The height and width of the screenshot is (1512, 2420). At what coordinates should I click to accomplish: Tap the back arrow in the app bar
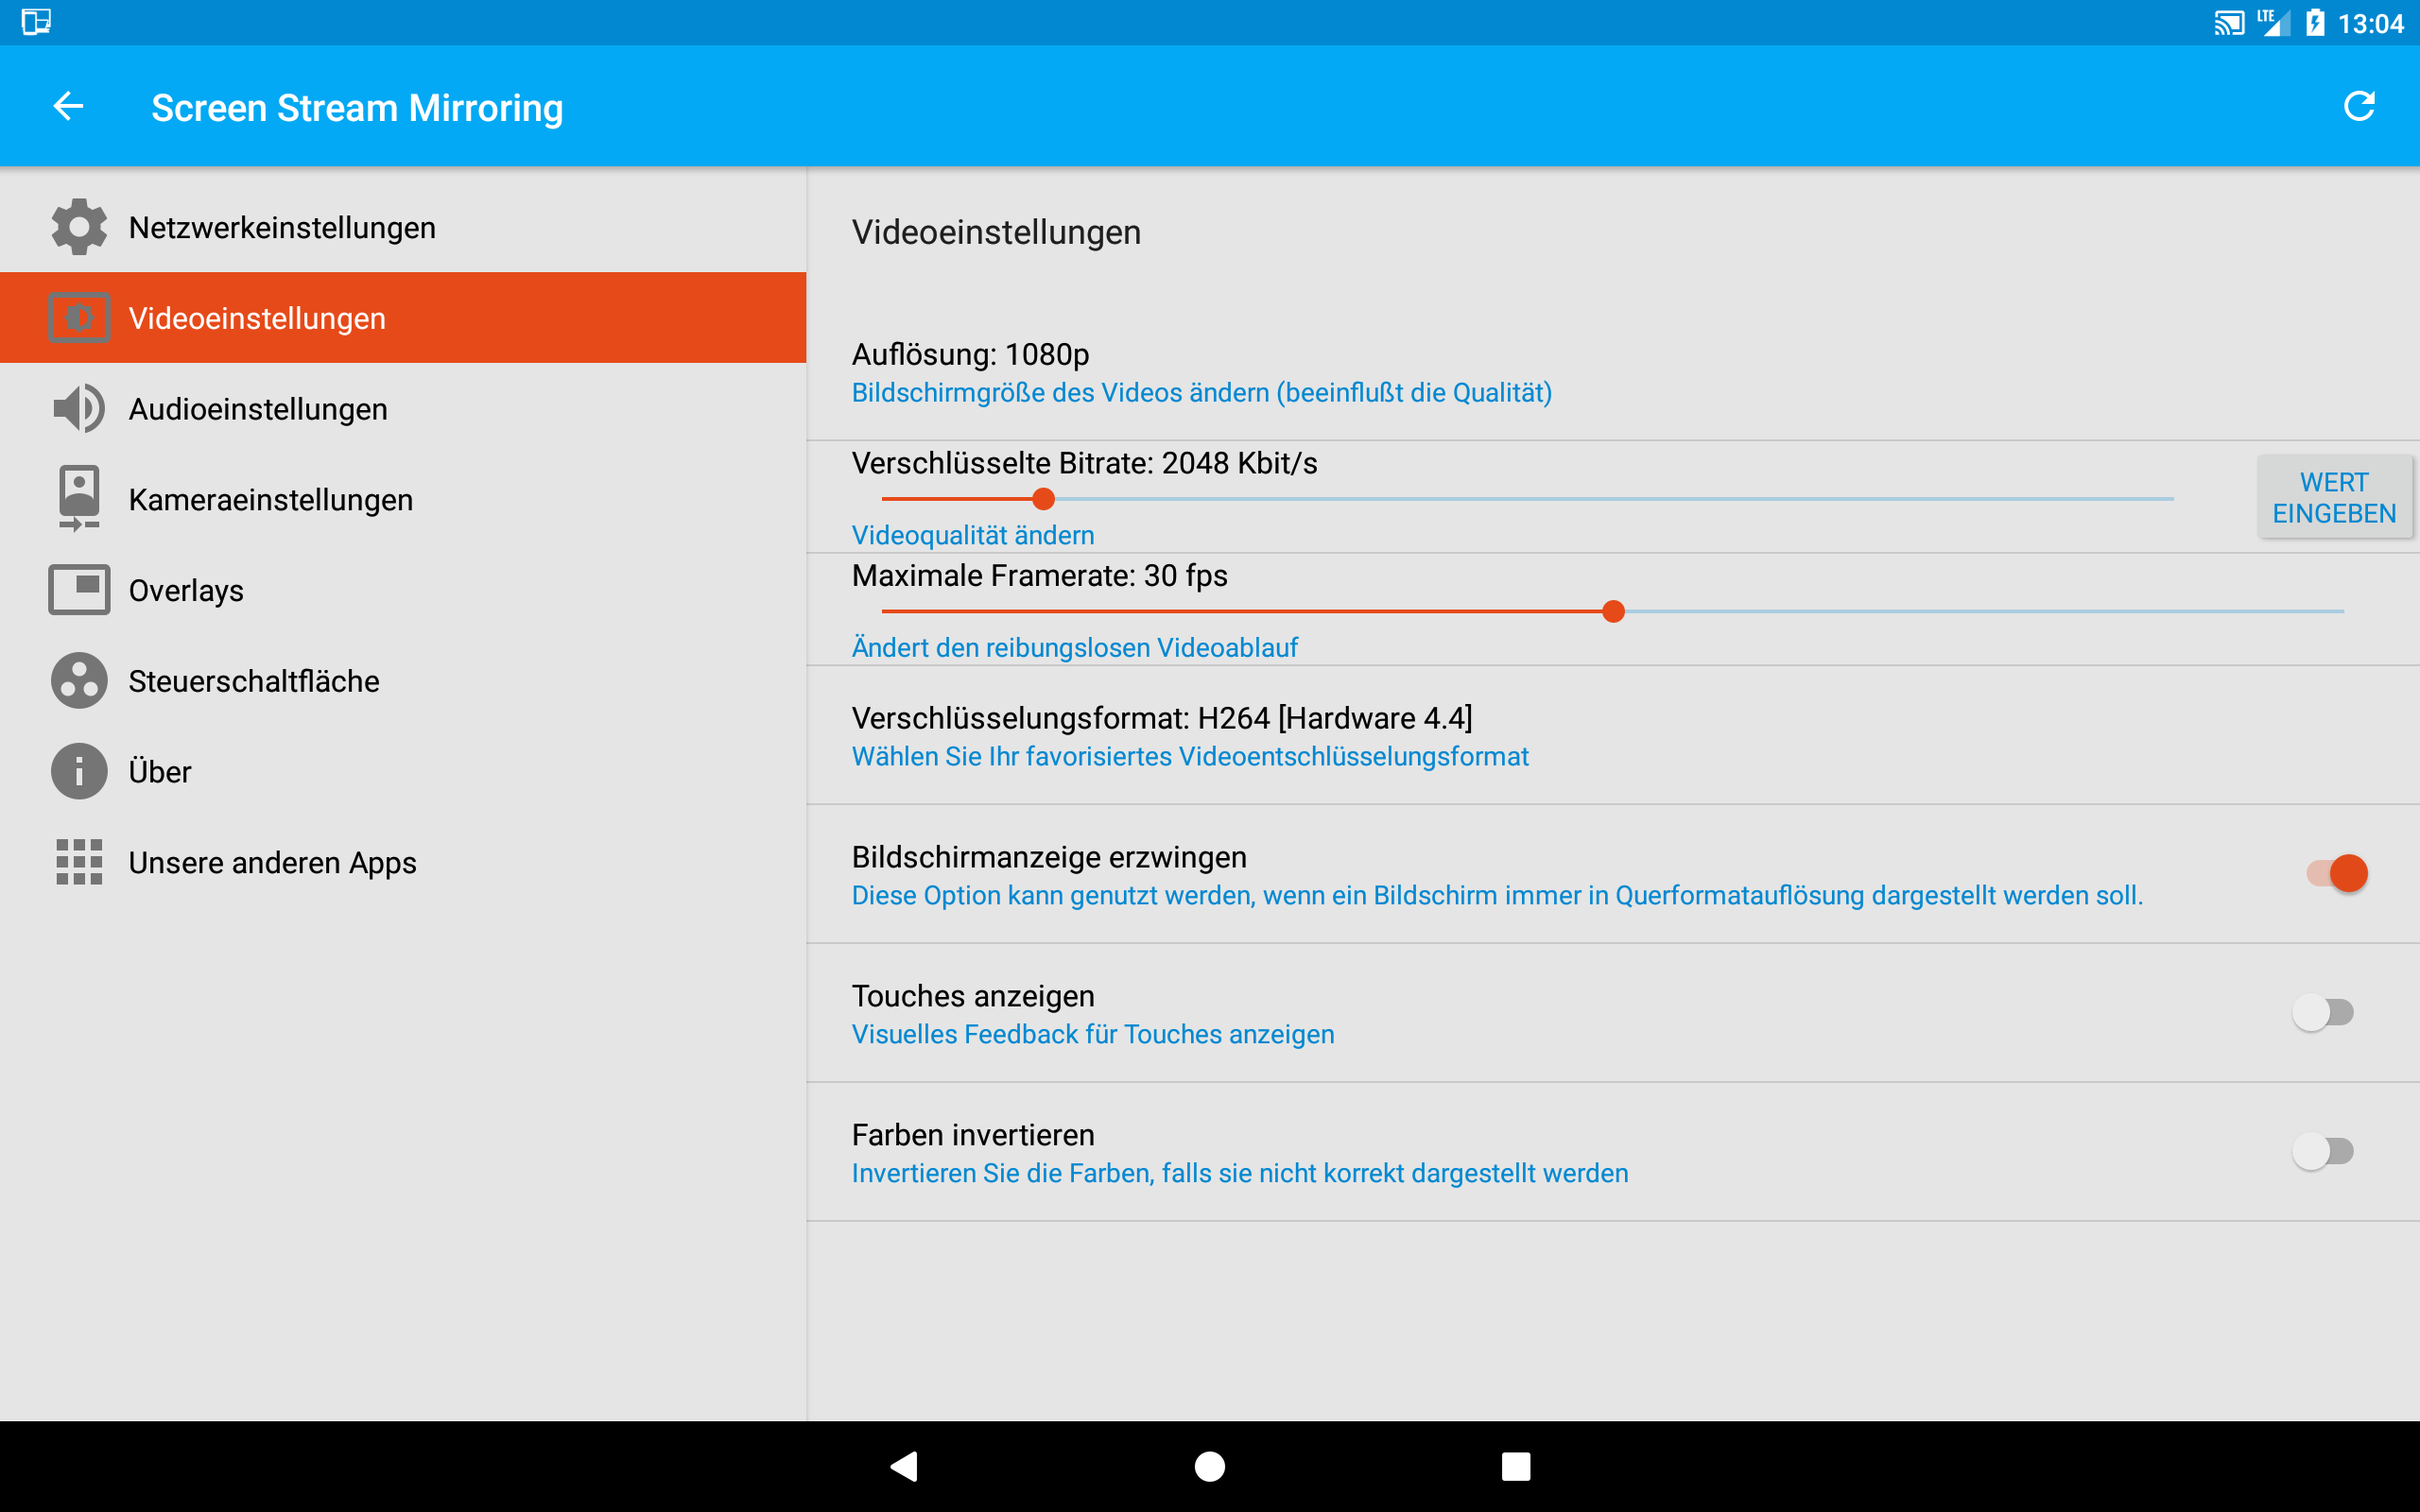pos(68,106)
